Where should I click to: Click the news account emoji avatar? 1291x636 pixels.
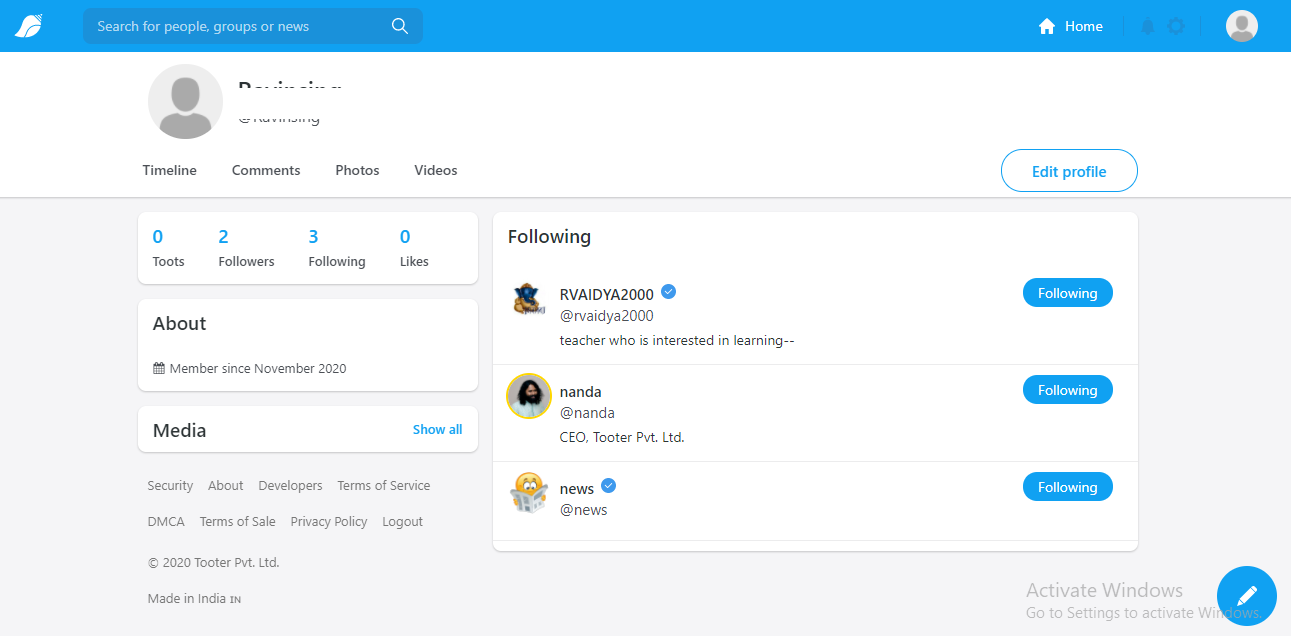(x=529, y=493)
